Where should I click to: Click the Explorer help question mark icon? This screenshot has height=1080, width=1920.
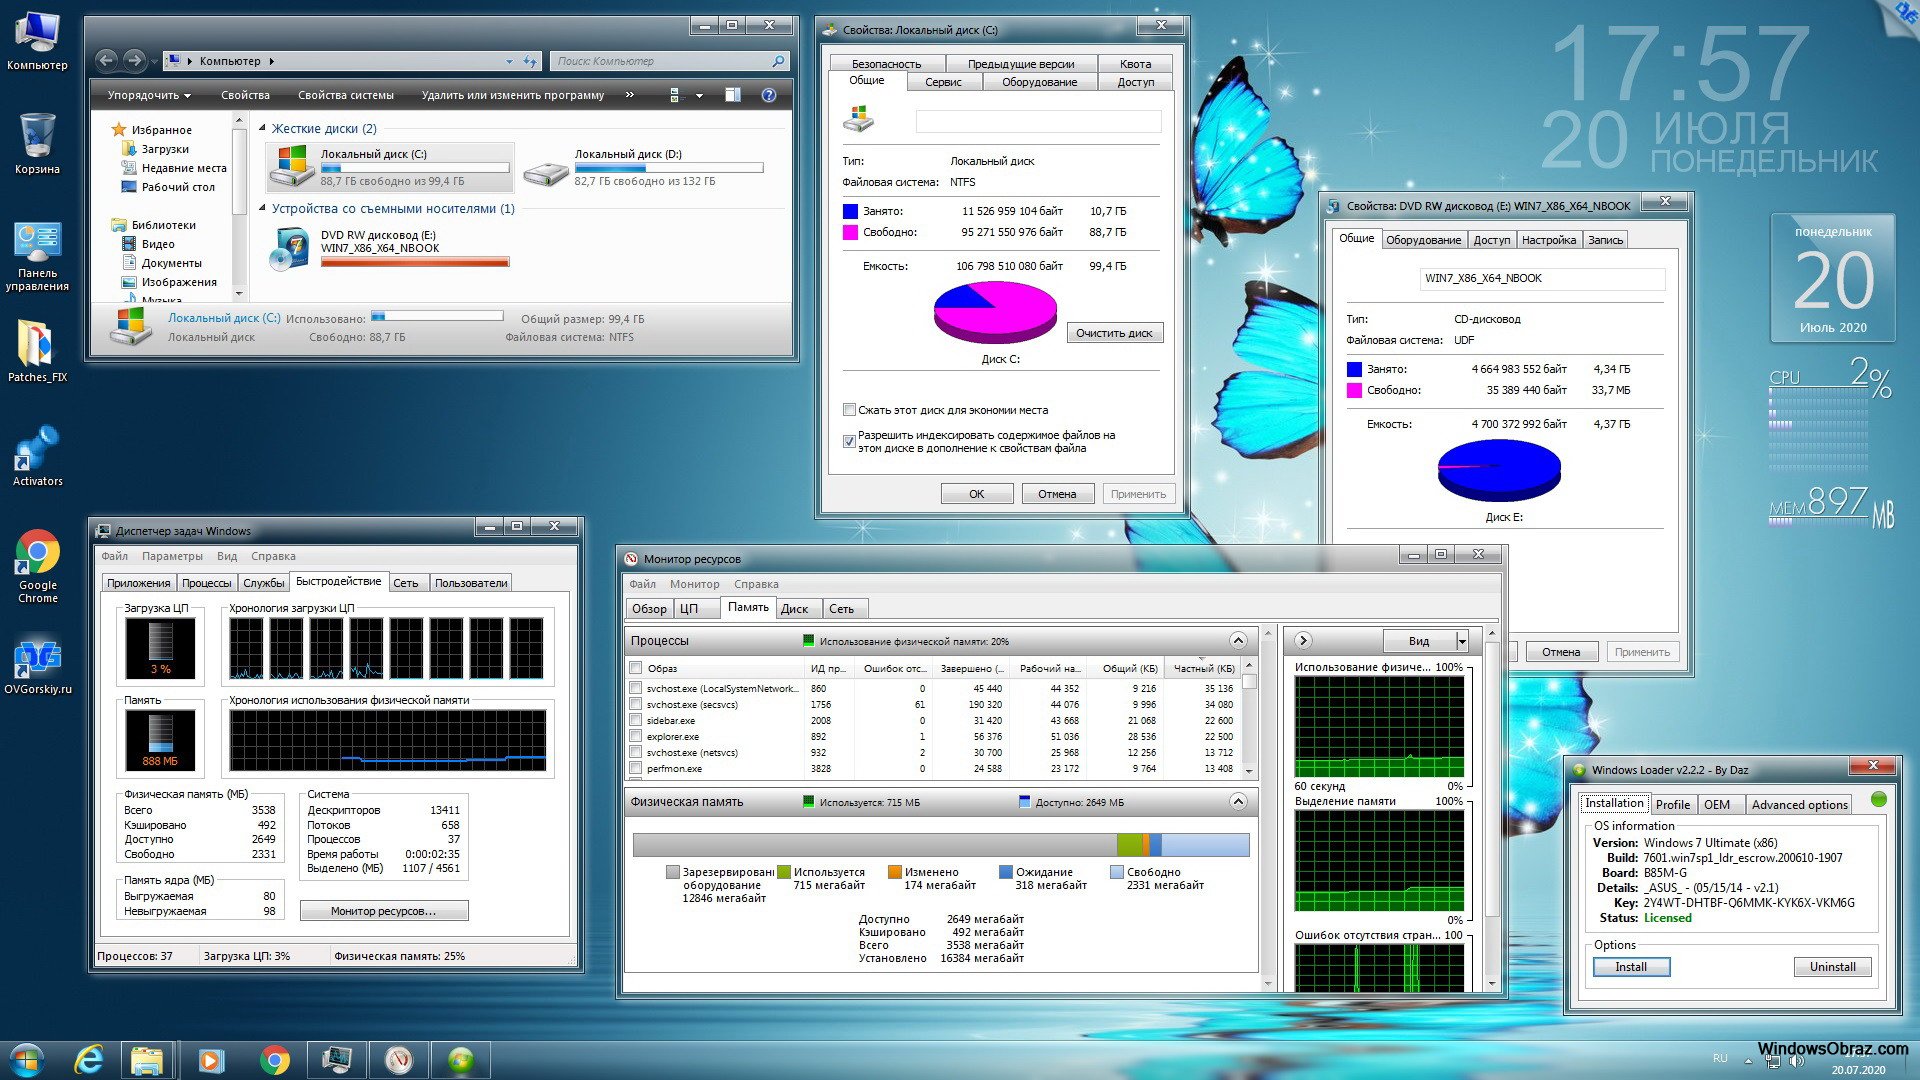click(x=768, y=95)
